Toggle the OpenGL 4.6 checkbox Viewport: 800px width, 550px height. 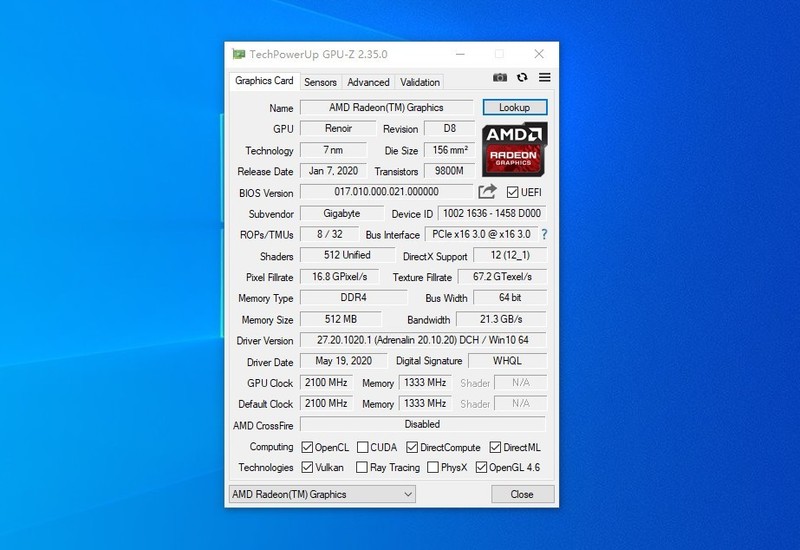[x=481, y=467]
